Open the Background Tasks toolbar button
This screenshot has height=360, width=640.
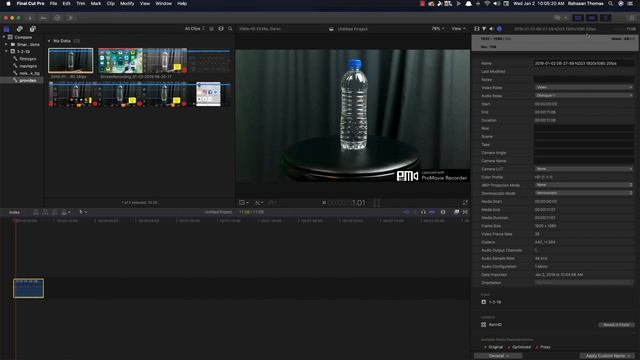pos(57,18)
